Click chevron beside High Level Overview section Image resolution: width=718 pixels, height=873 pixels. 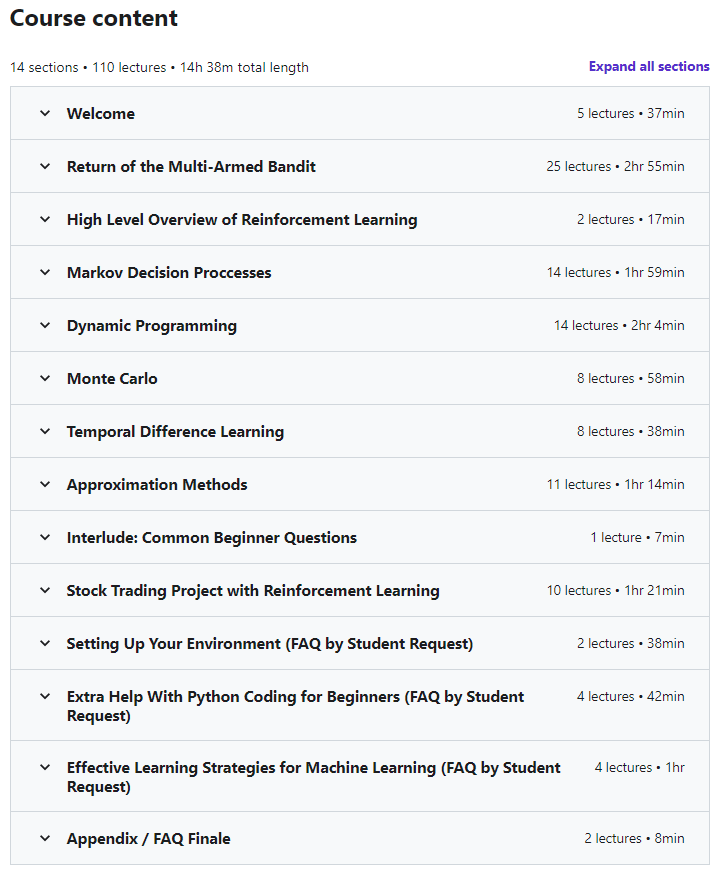click(45, 220)
